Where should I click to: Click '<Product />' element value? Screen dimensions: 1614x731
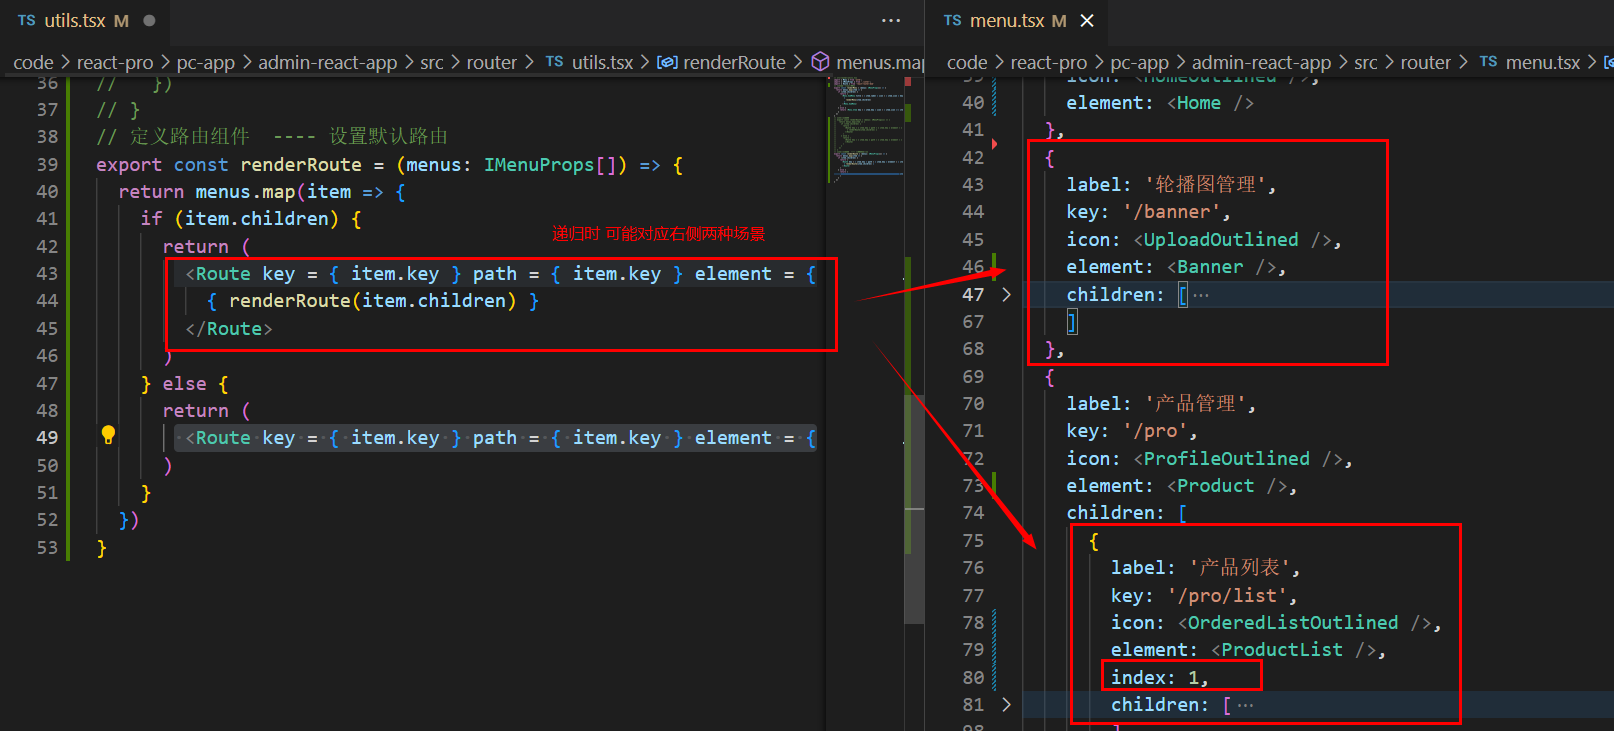pos(1227,485)
